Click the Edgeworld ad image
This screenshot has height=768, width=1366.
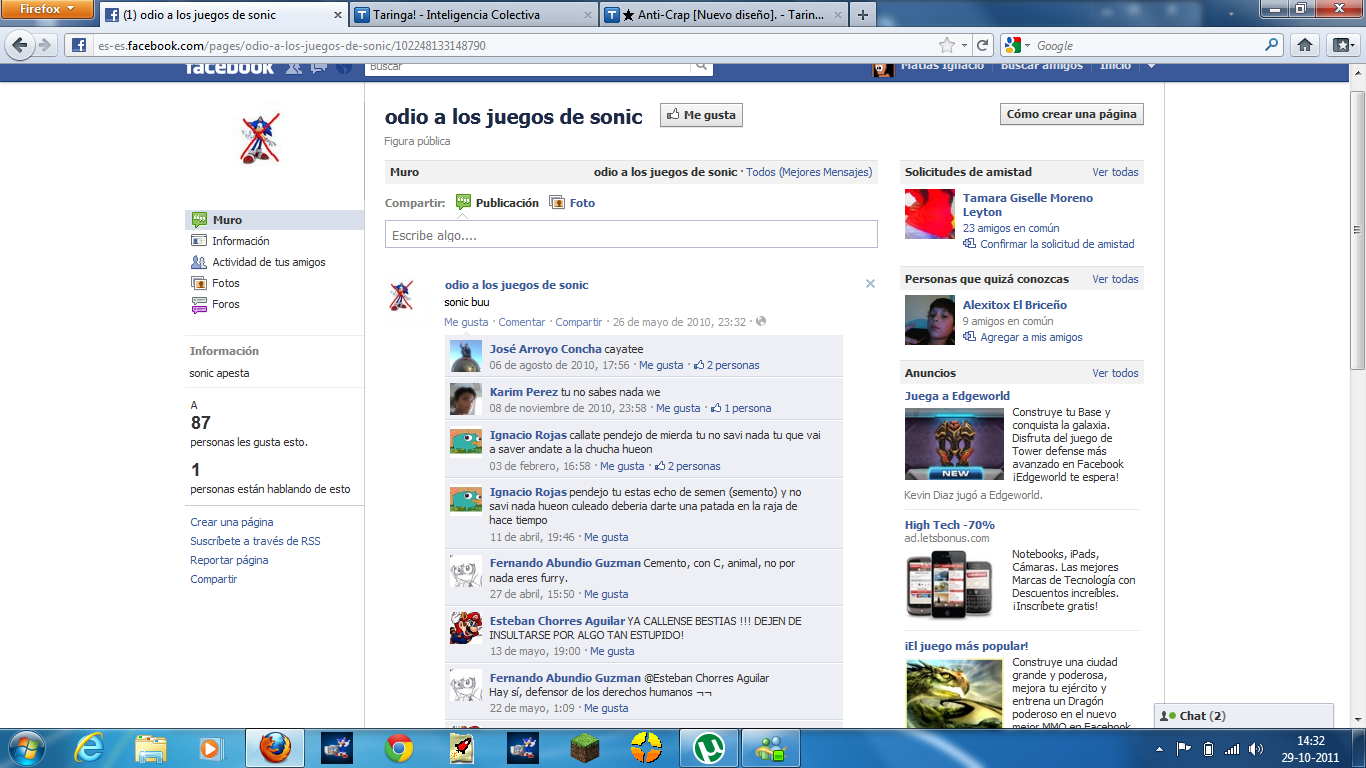(954, 444)
